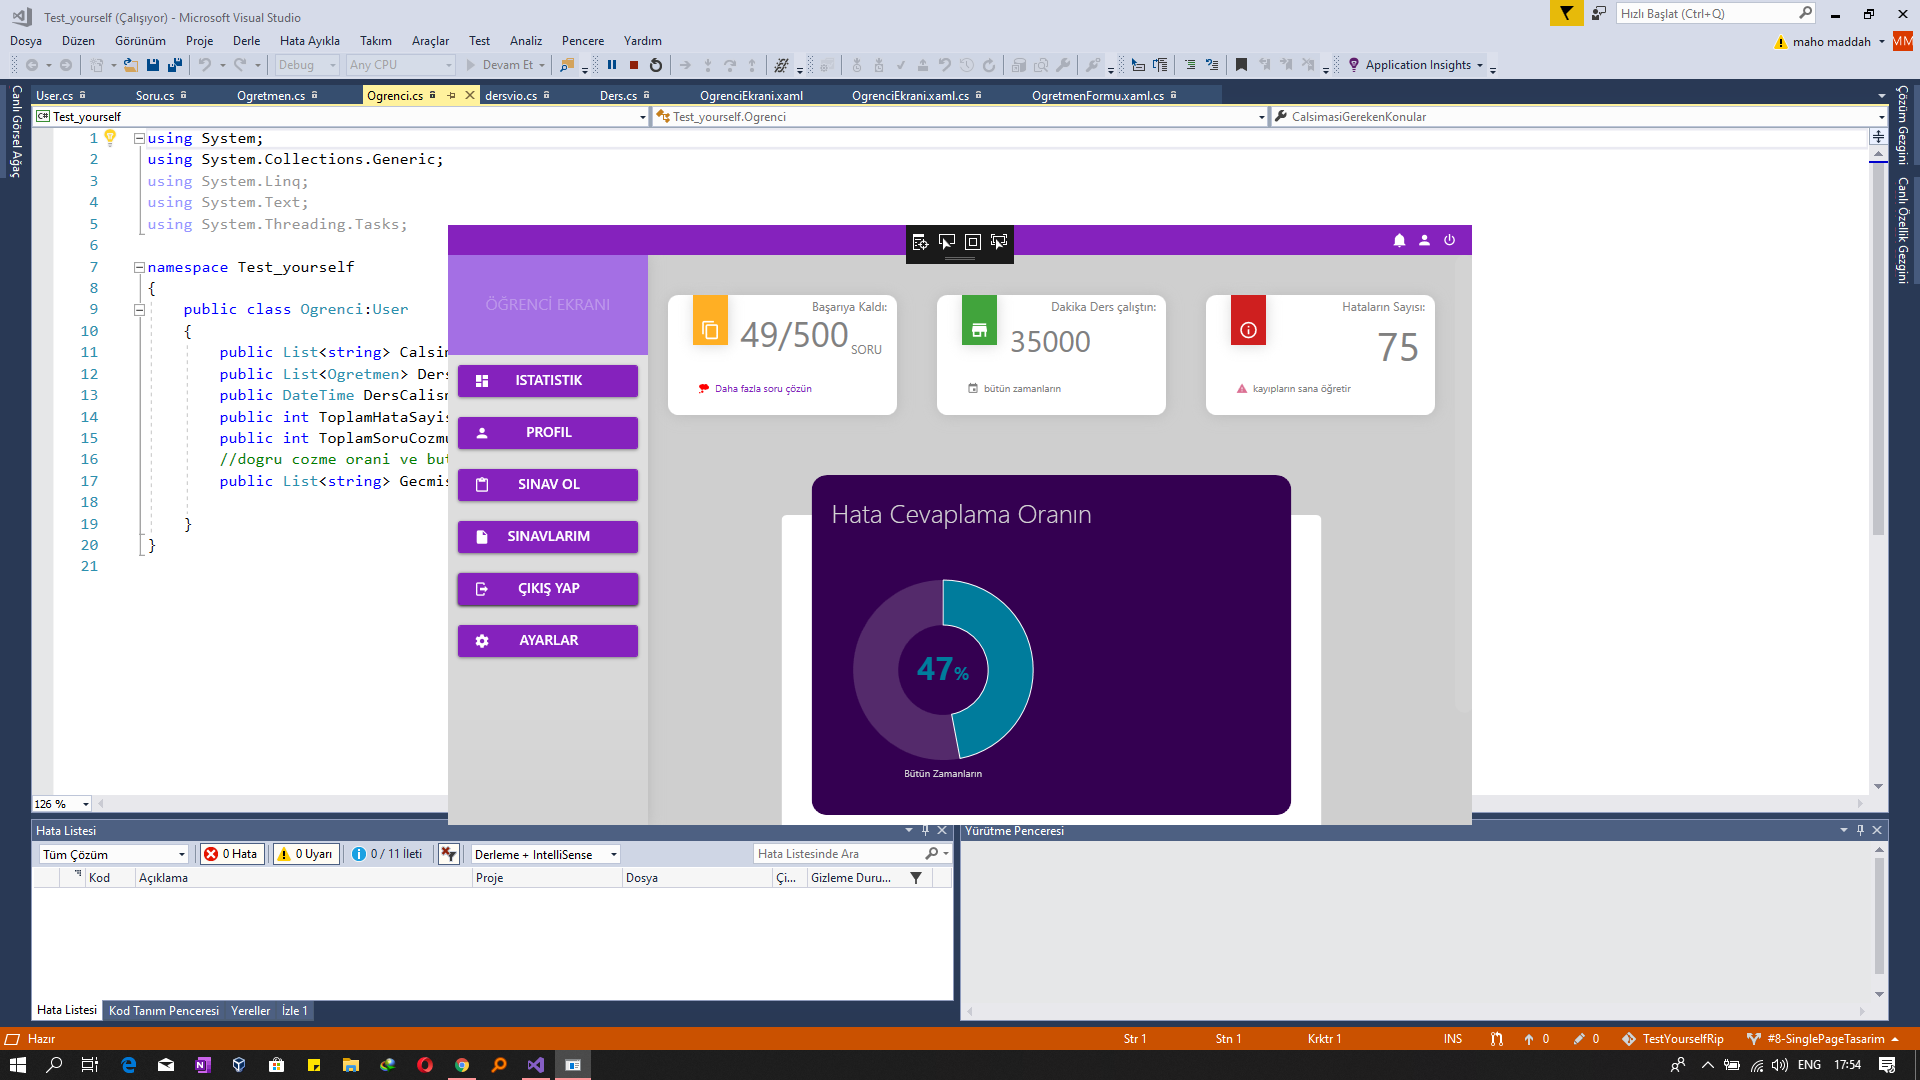Open the Application Insights dropdown
Viewport: 1920px width, 1080px height.
pos(1417,65)
